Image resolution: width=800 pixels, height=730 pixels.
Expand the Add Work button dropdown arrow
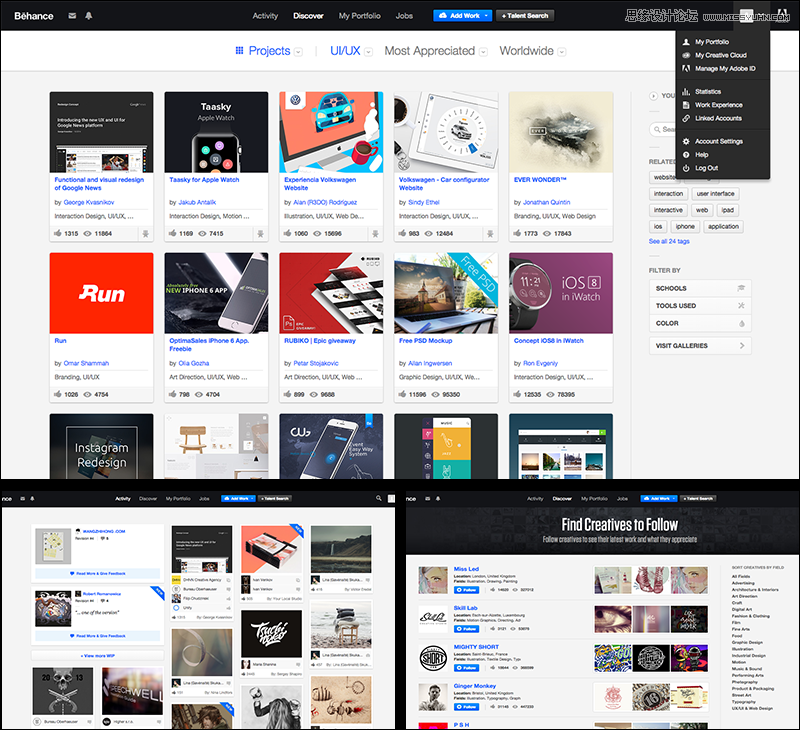(x=486, y=16)
